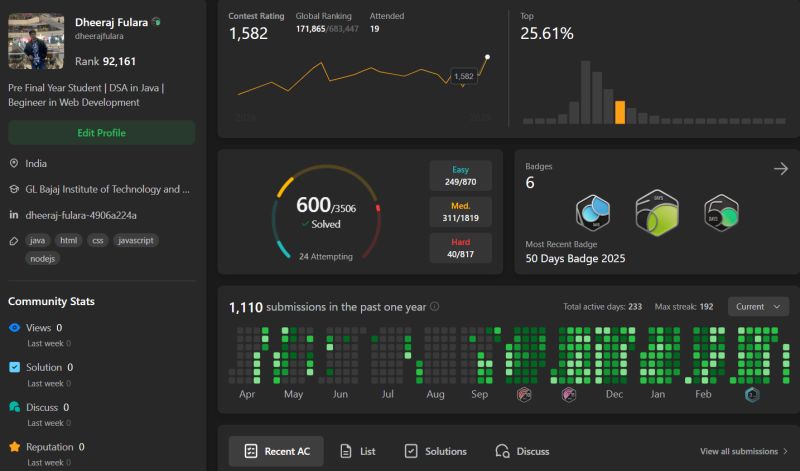Click the Edit Profile button

pyautogui.click(x=102, y=133)
